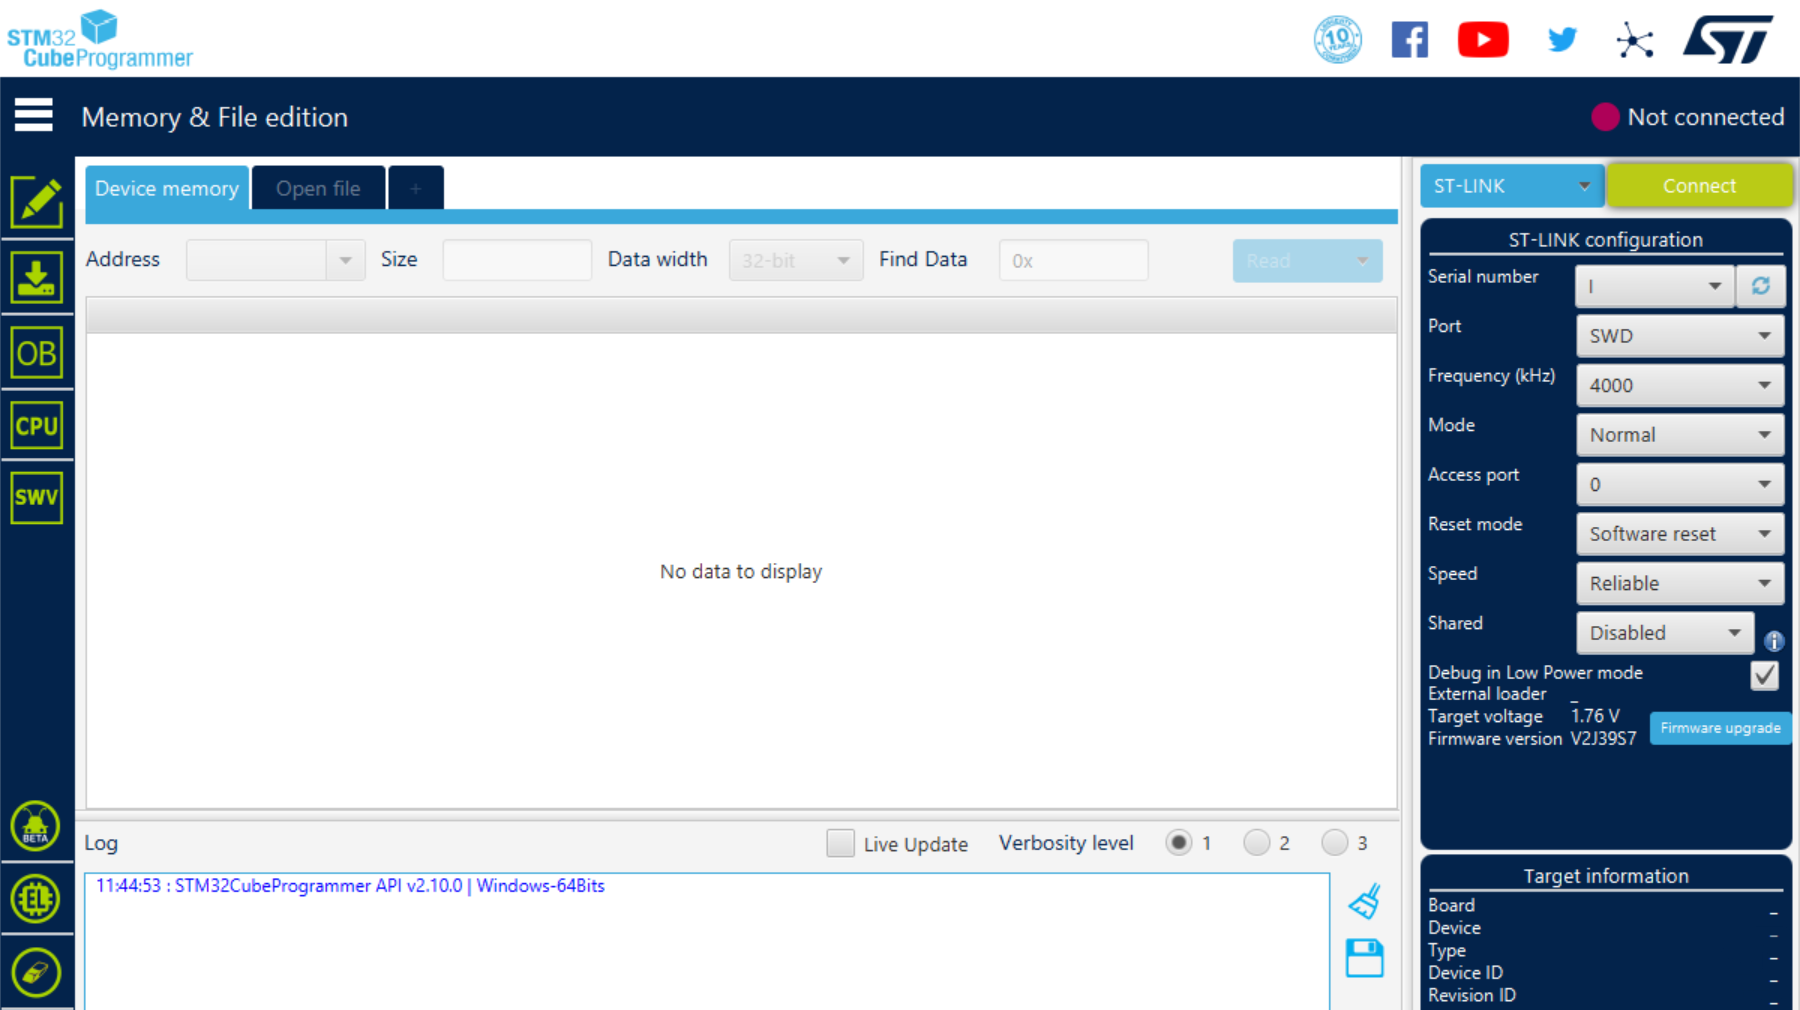
Task: Open the Access port dropdown
Action: 1680,484
